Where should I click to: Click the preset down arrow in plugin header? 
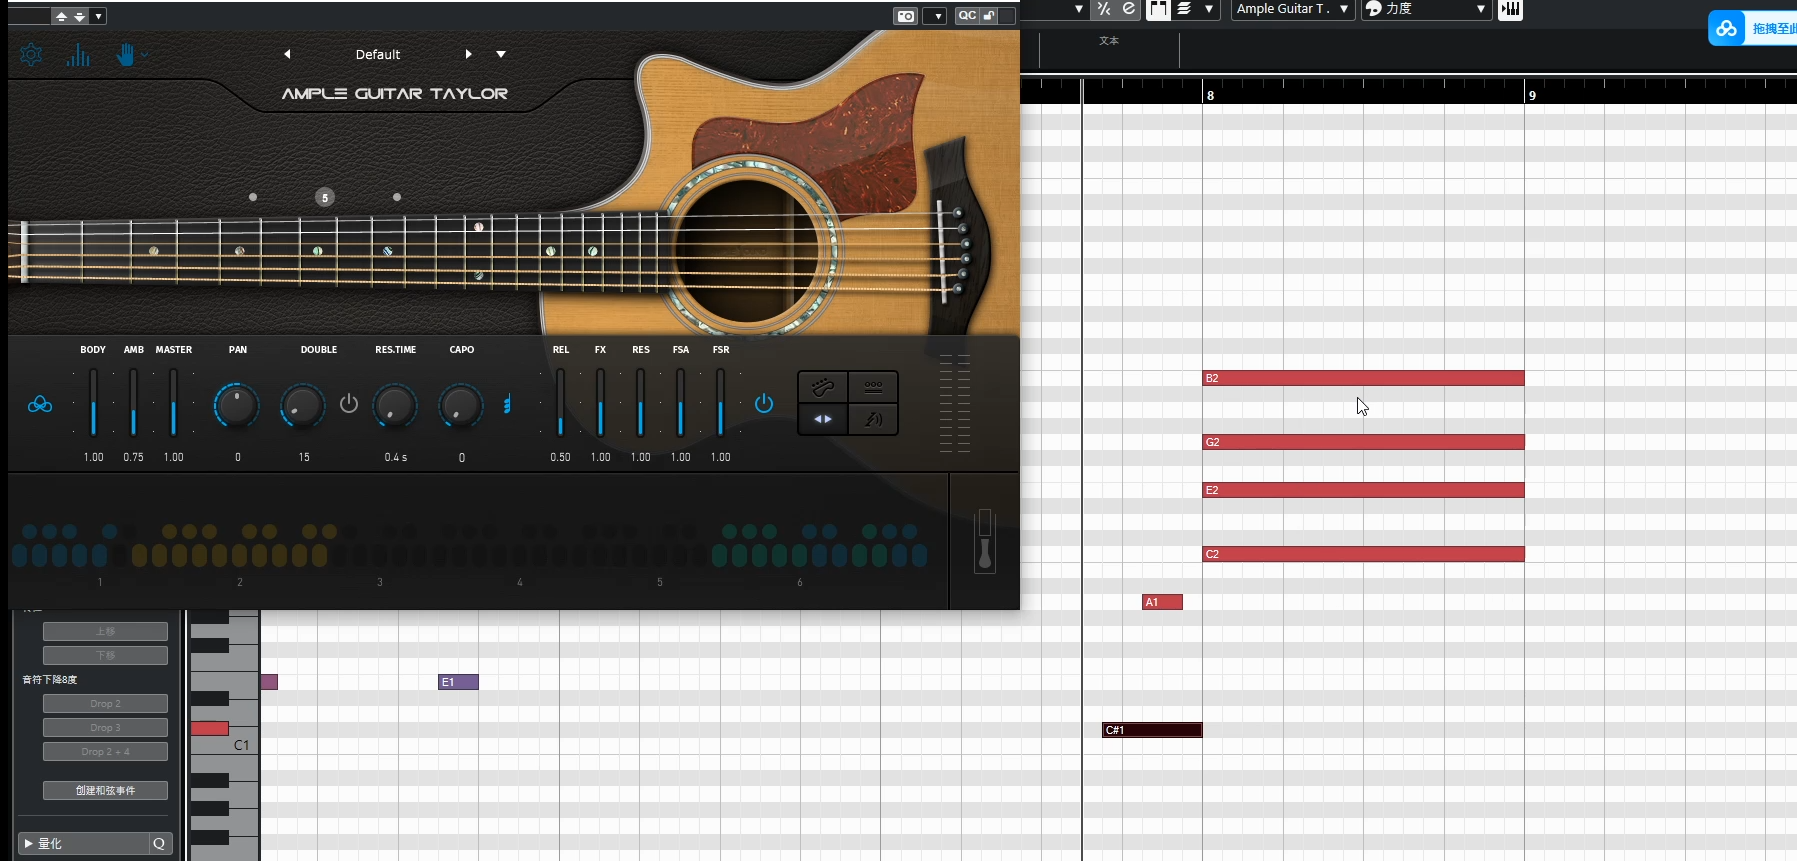coord(80,16)
